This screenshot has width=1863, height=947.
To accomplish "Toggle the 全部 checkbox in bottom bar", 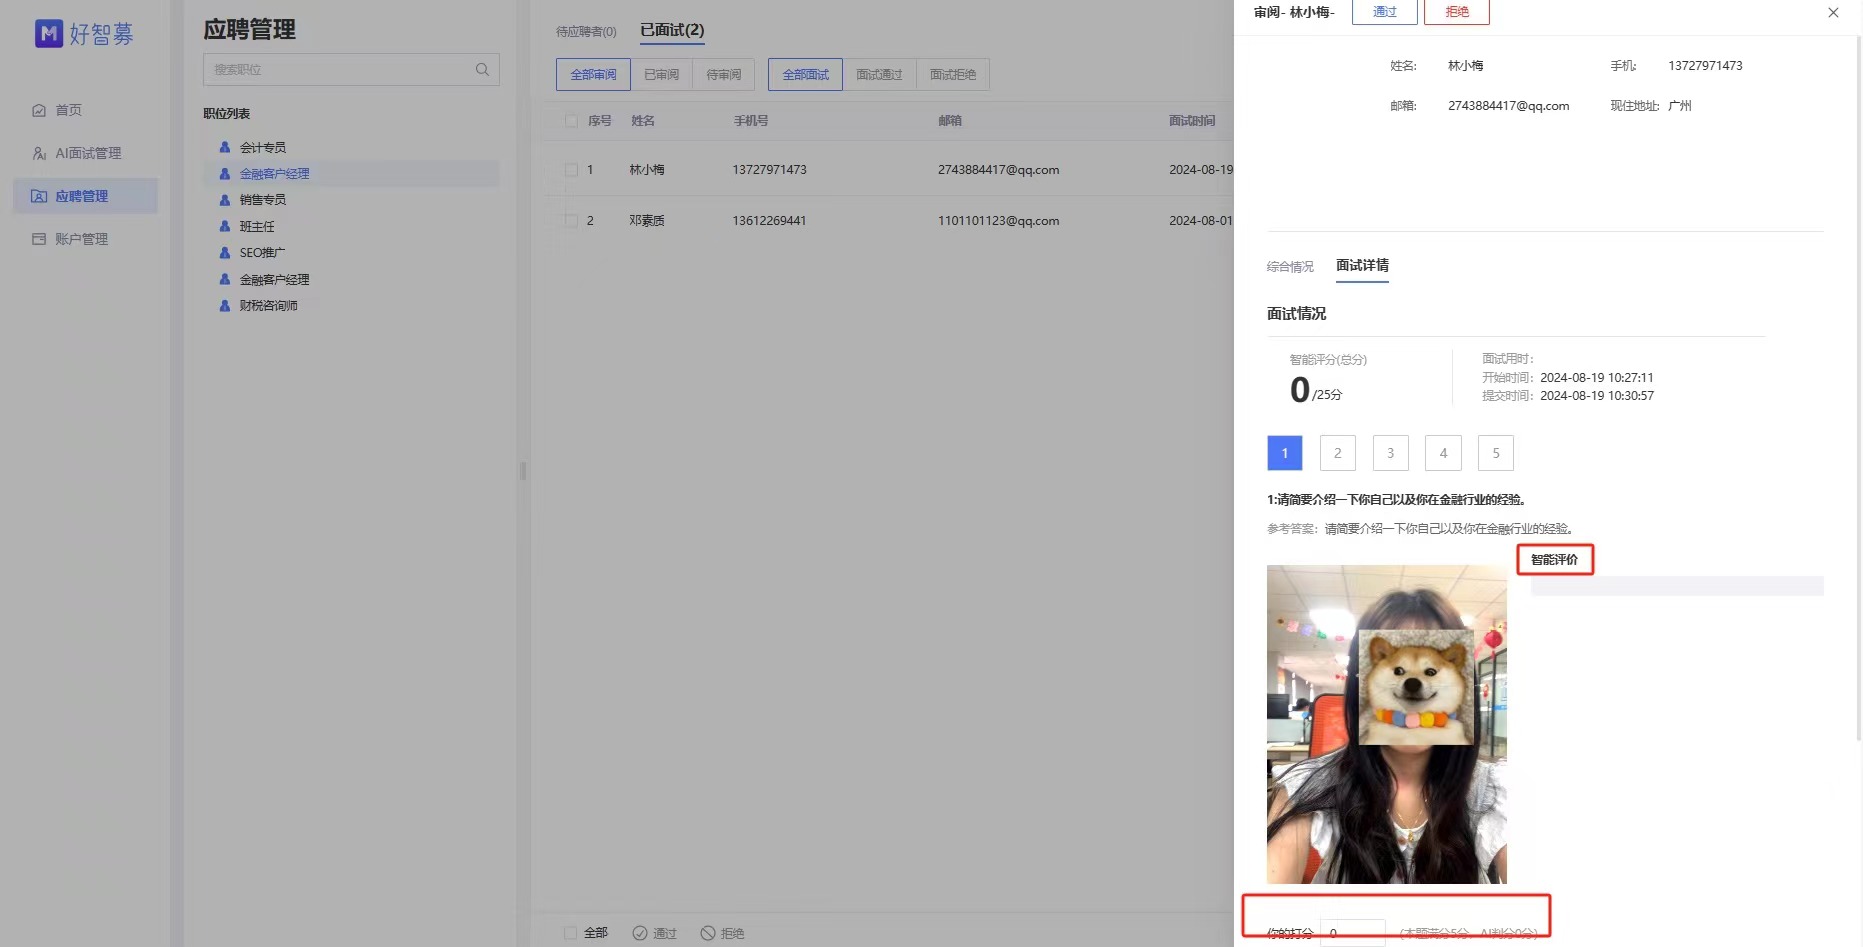I will (x=571, y=933).
